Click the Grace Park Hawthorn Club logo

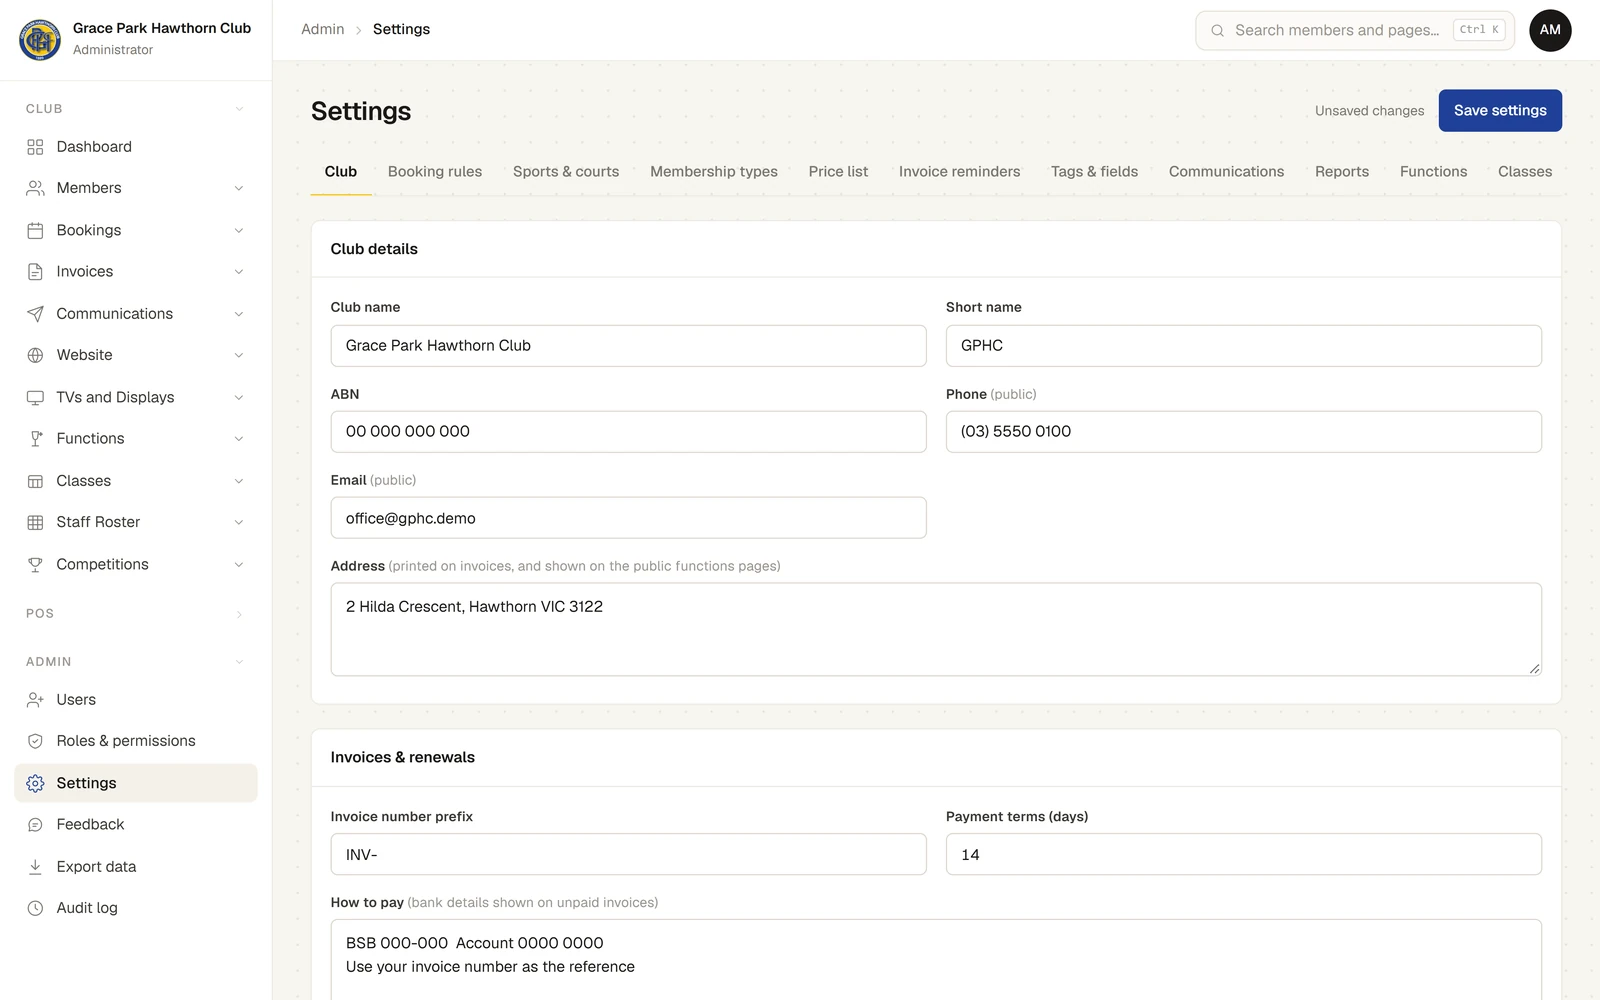(x=40, y=39)
